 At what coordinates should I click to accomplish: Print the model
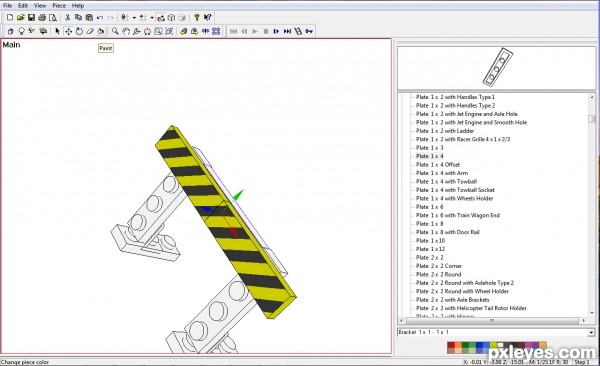click(x=42, y=18)
